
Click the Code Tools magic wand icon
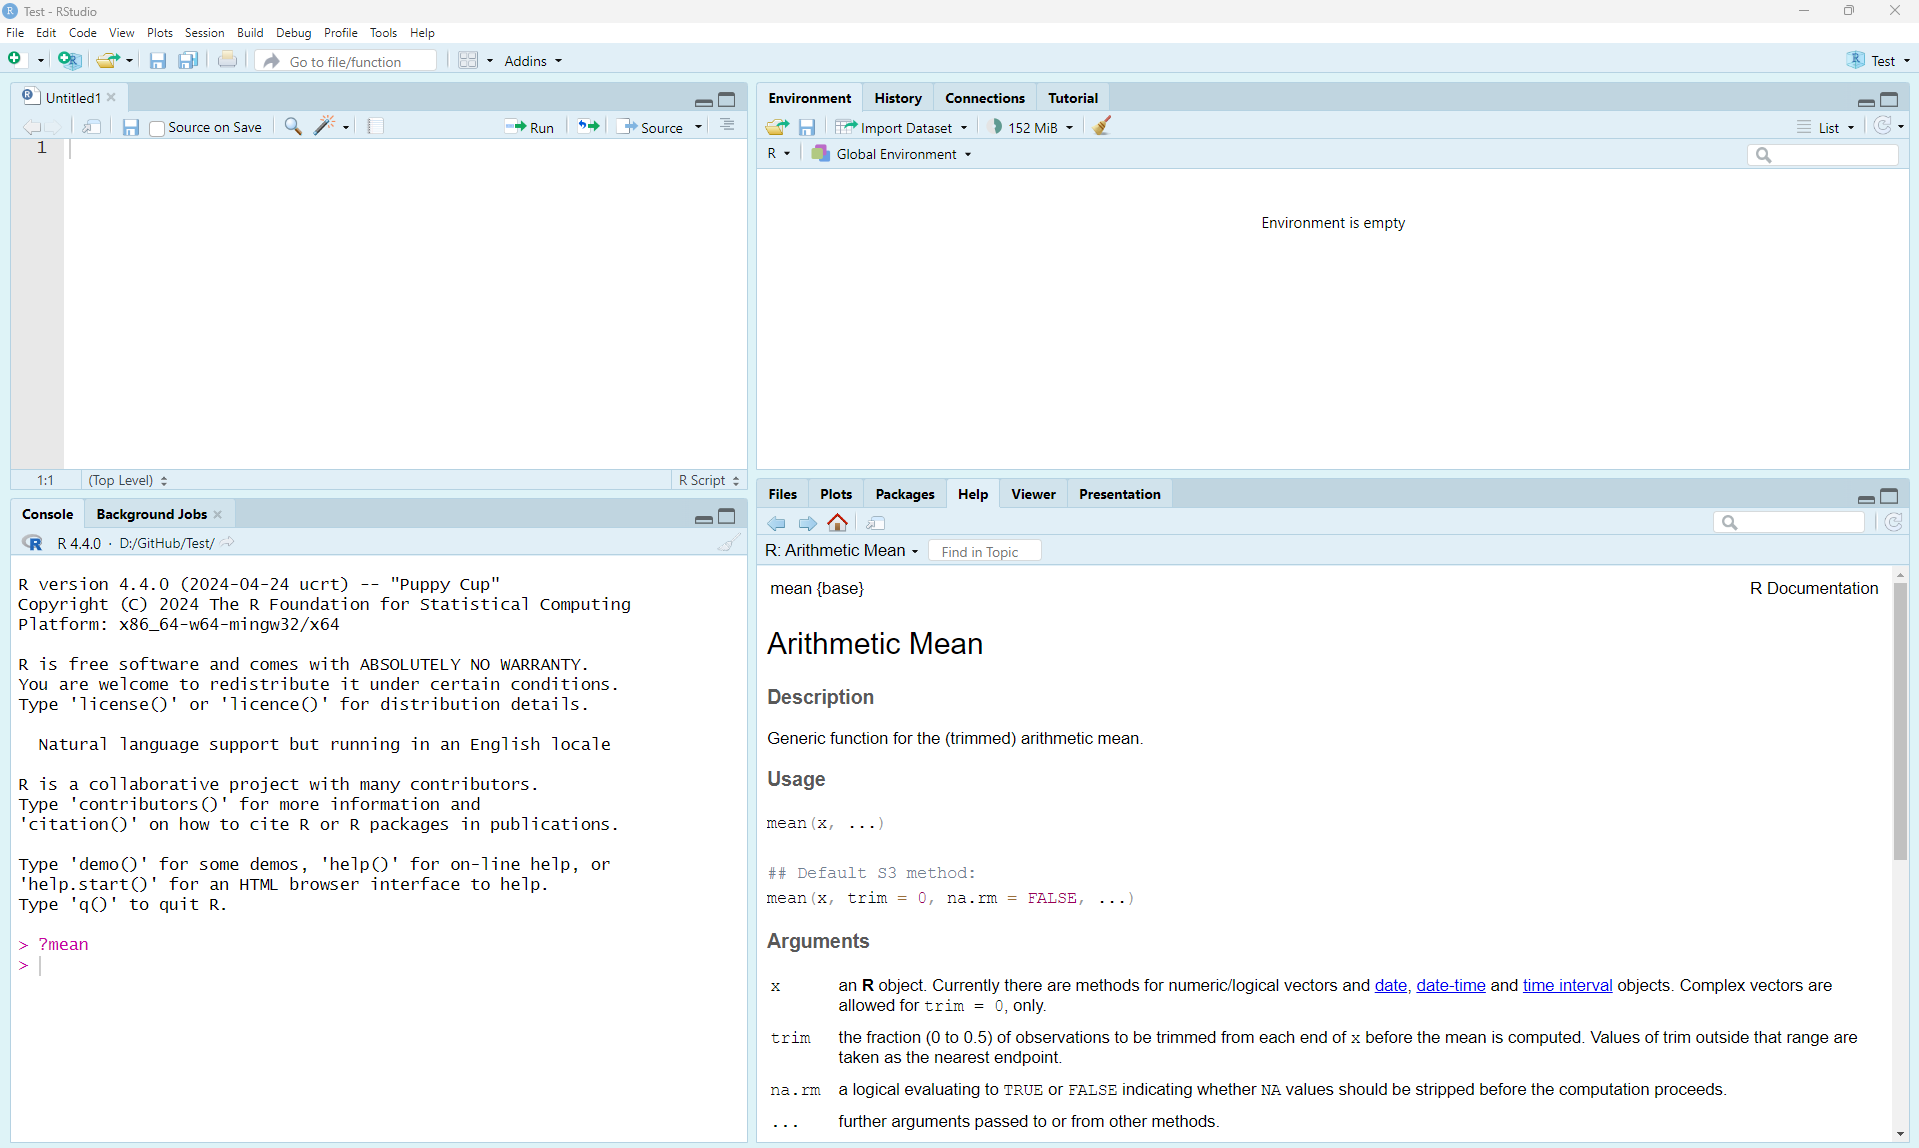click(x=325, y=126)
